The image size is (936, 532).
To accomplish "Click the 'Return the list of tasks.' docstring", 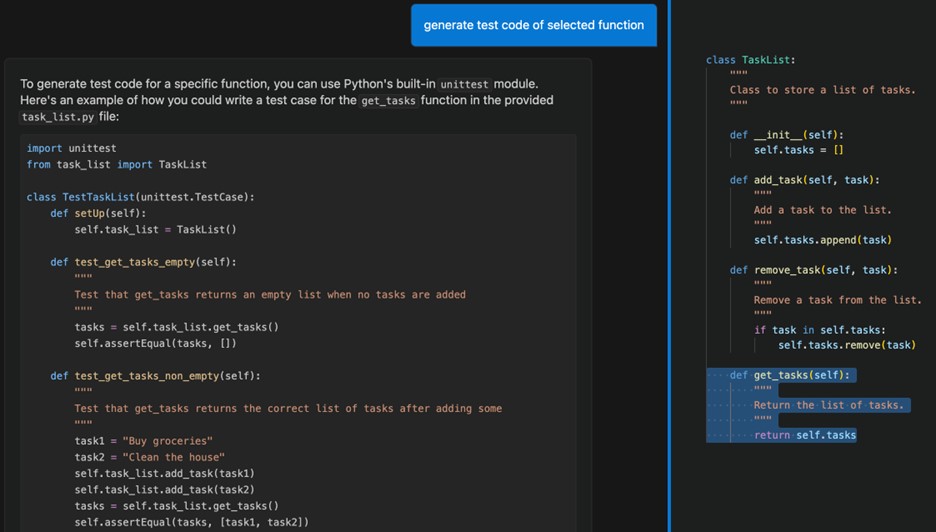I will (x=828, y=405).
